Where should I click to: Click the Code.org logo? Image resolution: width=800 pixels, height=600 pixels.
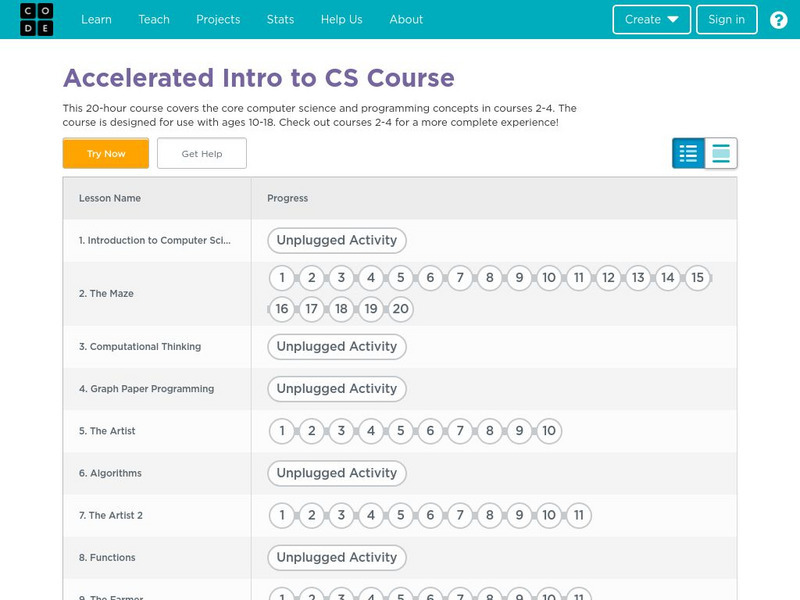[x=37, y=19]
